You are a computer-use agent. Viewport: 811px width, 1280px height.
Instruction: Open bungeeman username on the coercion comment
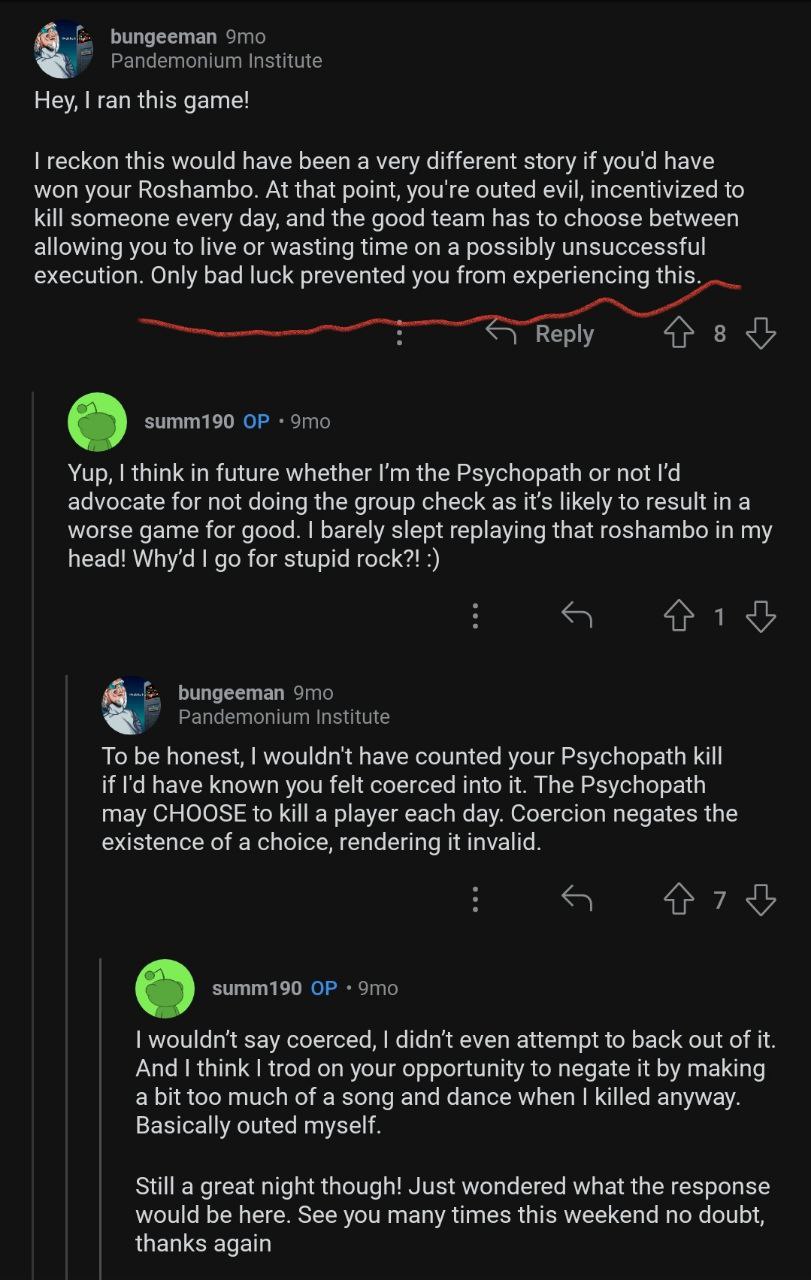[x=231, y=692]
